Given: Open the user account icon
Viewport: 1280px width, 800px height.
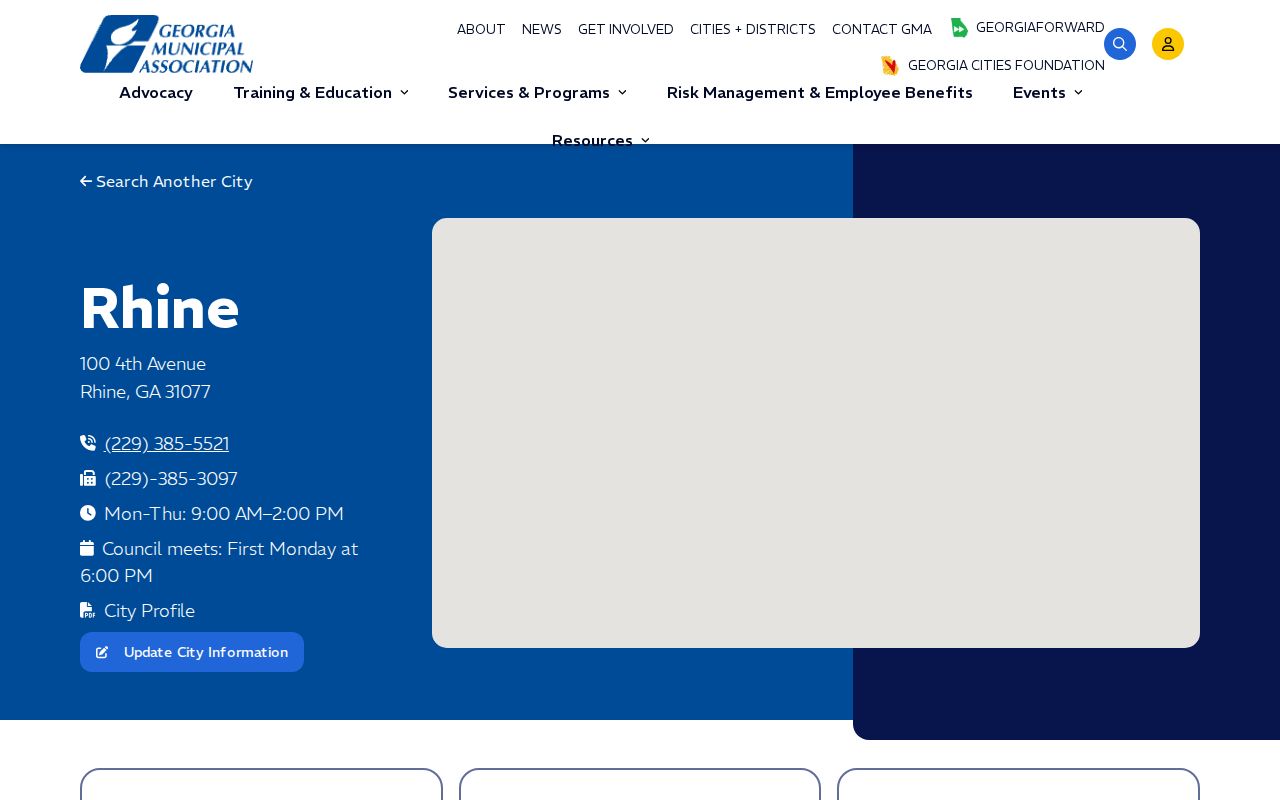Looking at the screenshot, I should (1167, 44).
